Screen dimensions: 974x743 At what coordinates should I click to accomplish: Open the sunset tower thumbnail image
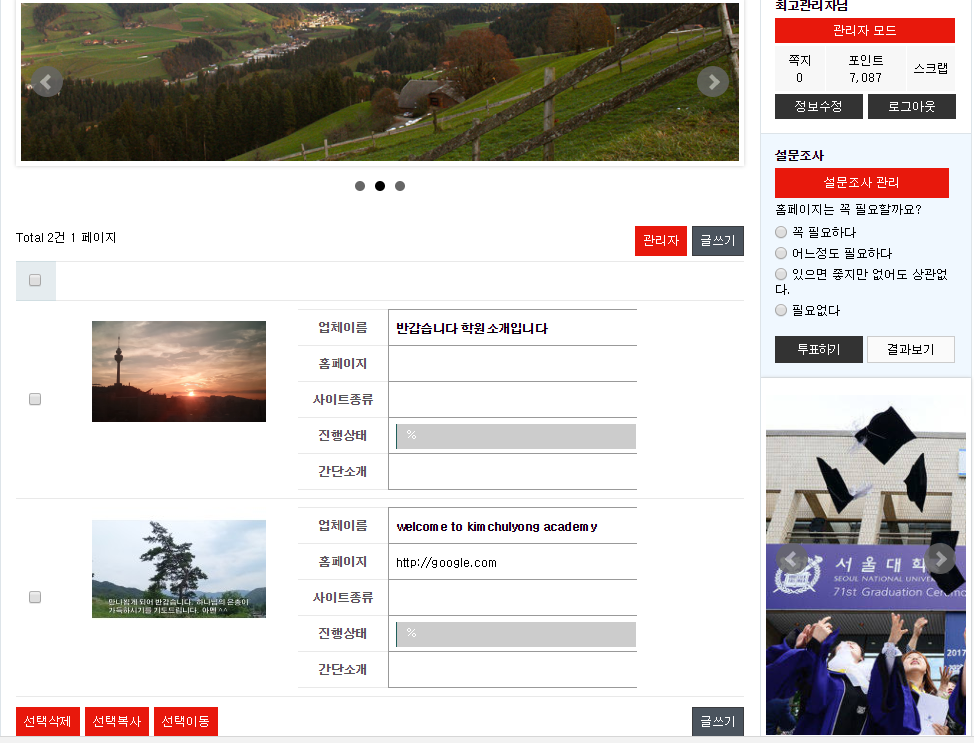click(x=179, y=371)
